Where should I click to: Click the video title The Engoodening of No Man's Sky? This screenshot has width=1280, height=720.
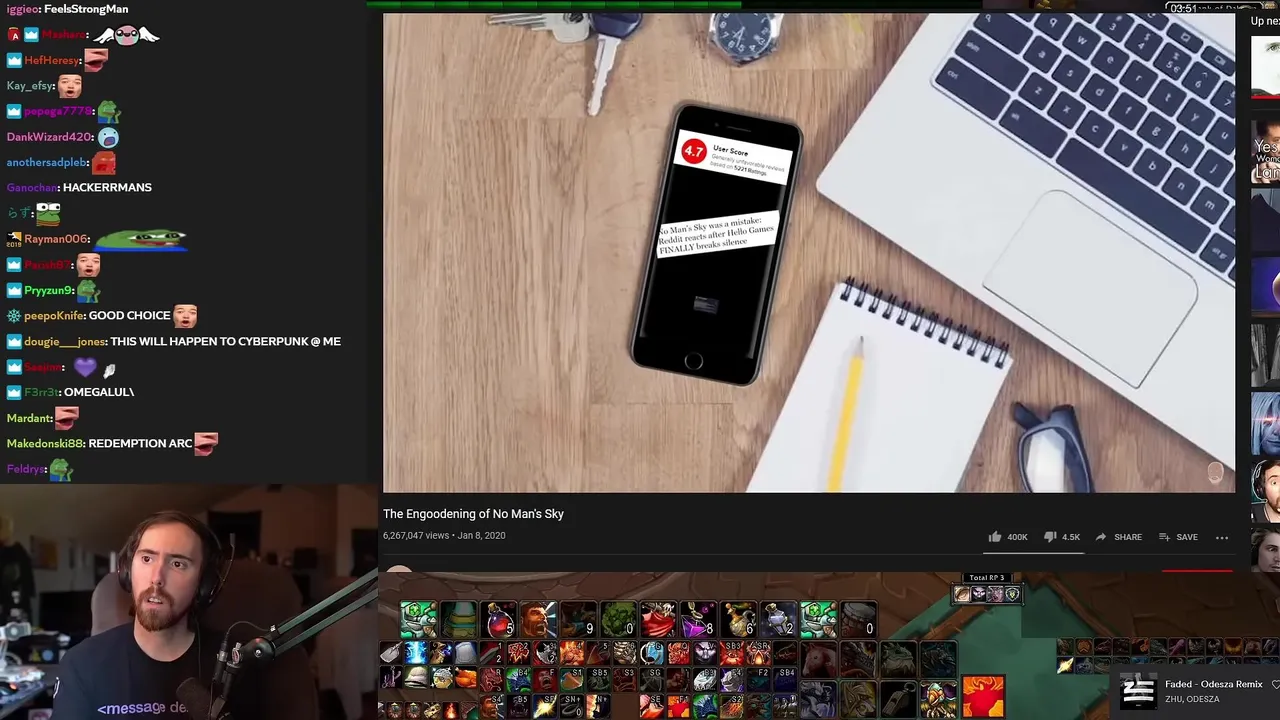(x=473, y=514)
